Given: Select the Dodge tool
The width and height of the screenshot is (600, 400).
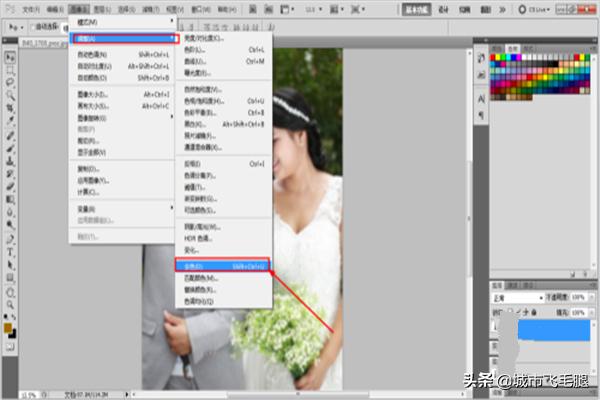Looking at the screenshot, I should pyautogui.click(x=10, y=225).
